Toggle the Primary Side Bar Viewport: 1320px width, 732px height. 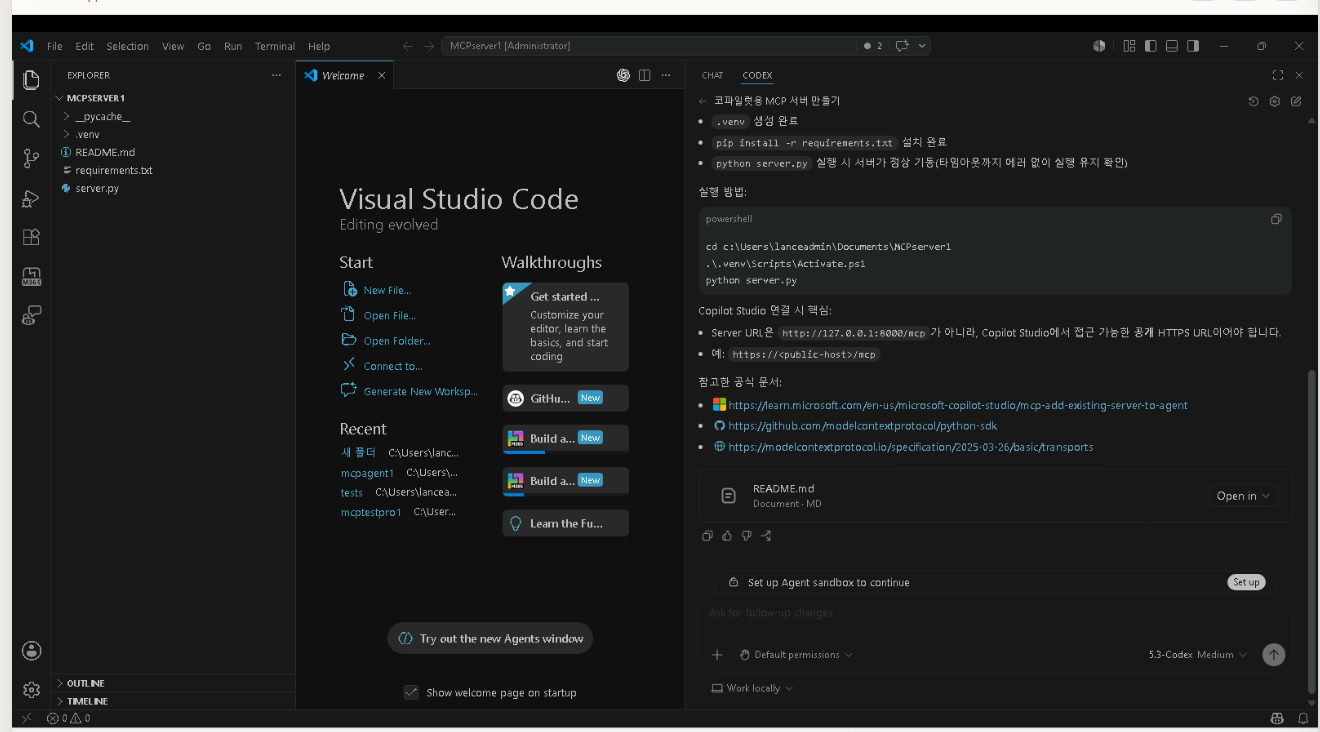(1151, 46)
